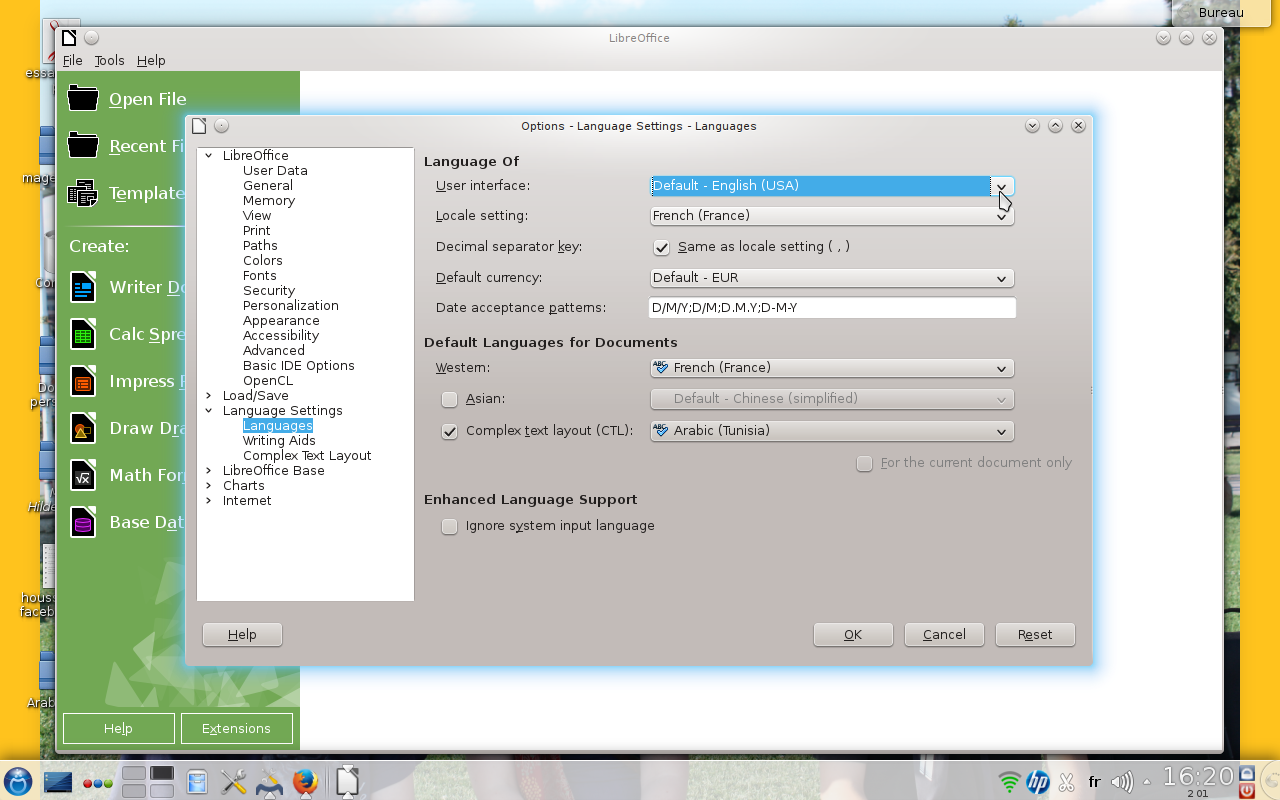
Task: Click the Impress Presentation icon
Action: pos(83,381)
